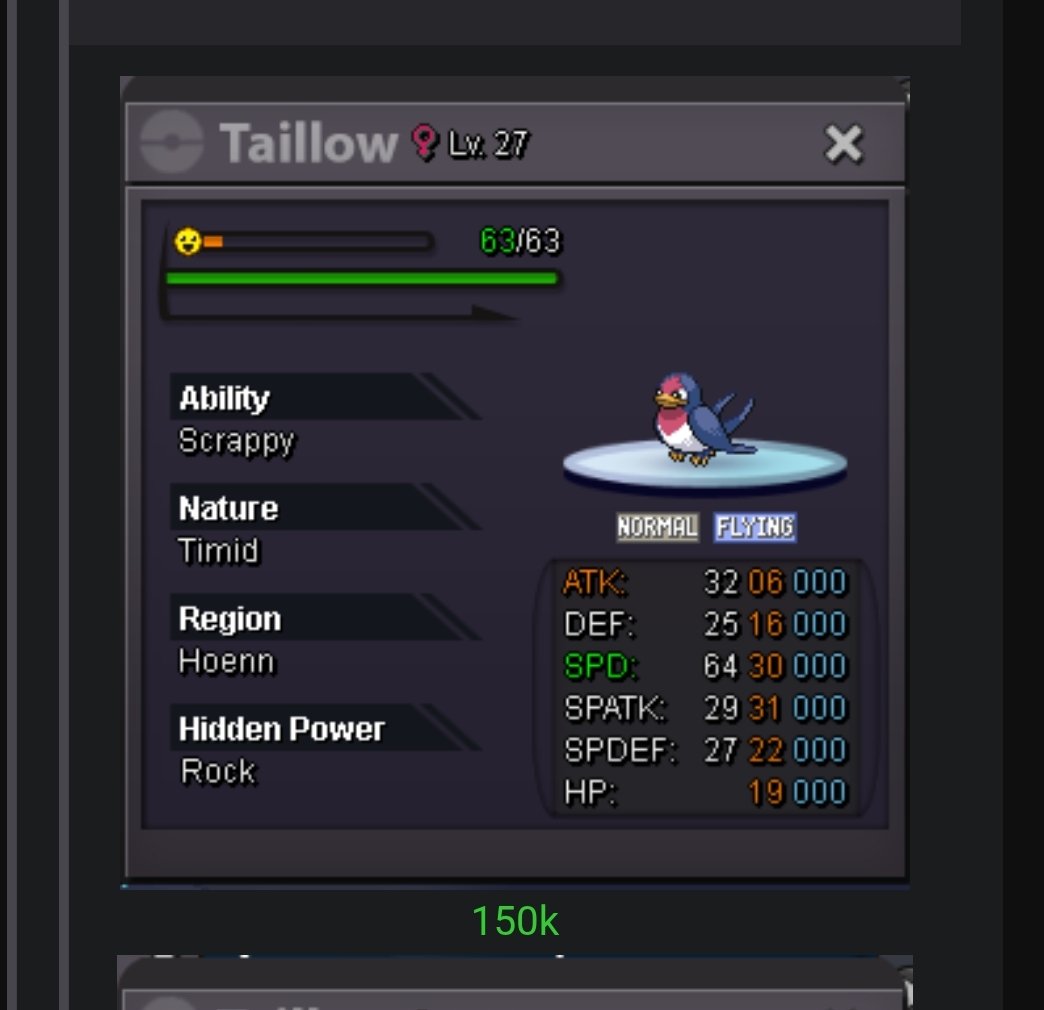Viewport: 1044px width, 1010px height.
Task: Click the NORMAL type badge
Action: [657, 527]
